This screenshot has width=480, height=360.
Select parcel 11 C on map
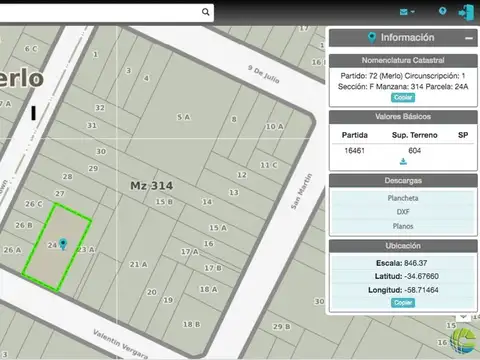269,165
